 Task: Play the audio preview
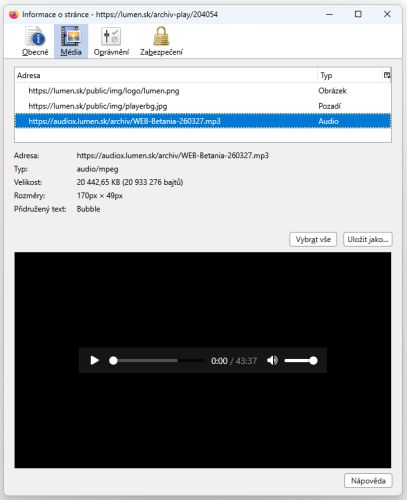[x=95, y=360]
